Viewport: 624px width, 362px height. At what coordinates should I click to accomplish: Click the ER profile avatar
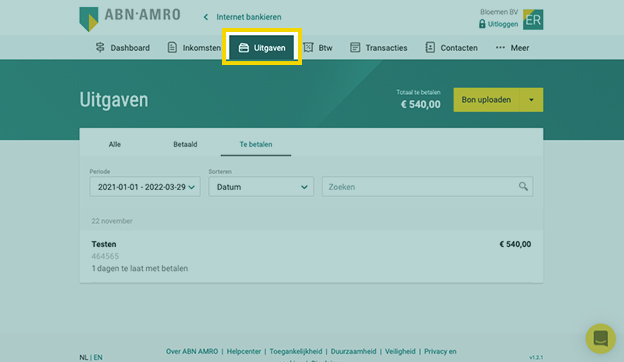pyautogui.click(x=533, y=19)
